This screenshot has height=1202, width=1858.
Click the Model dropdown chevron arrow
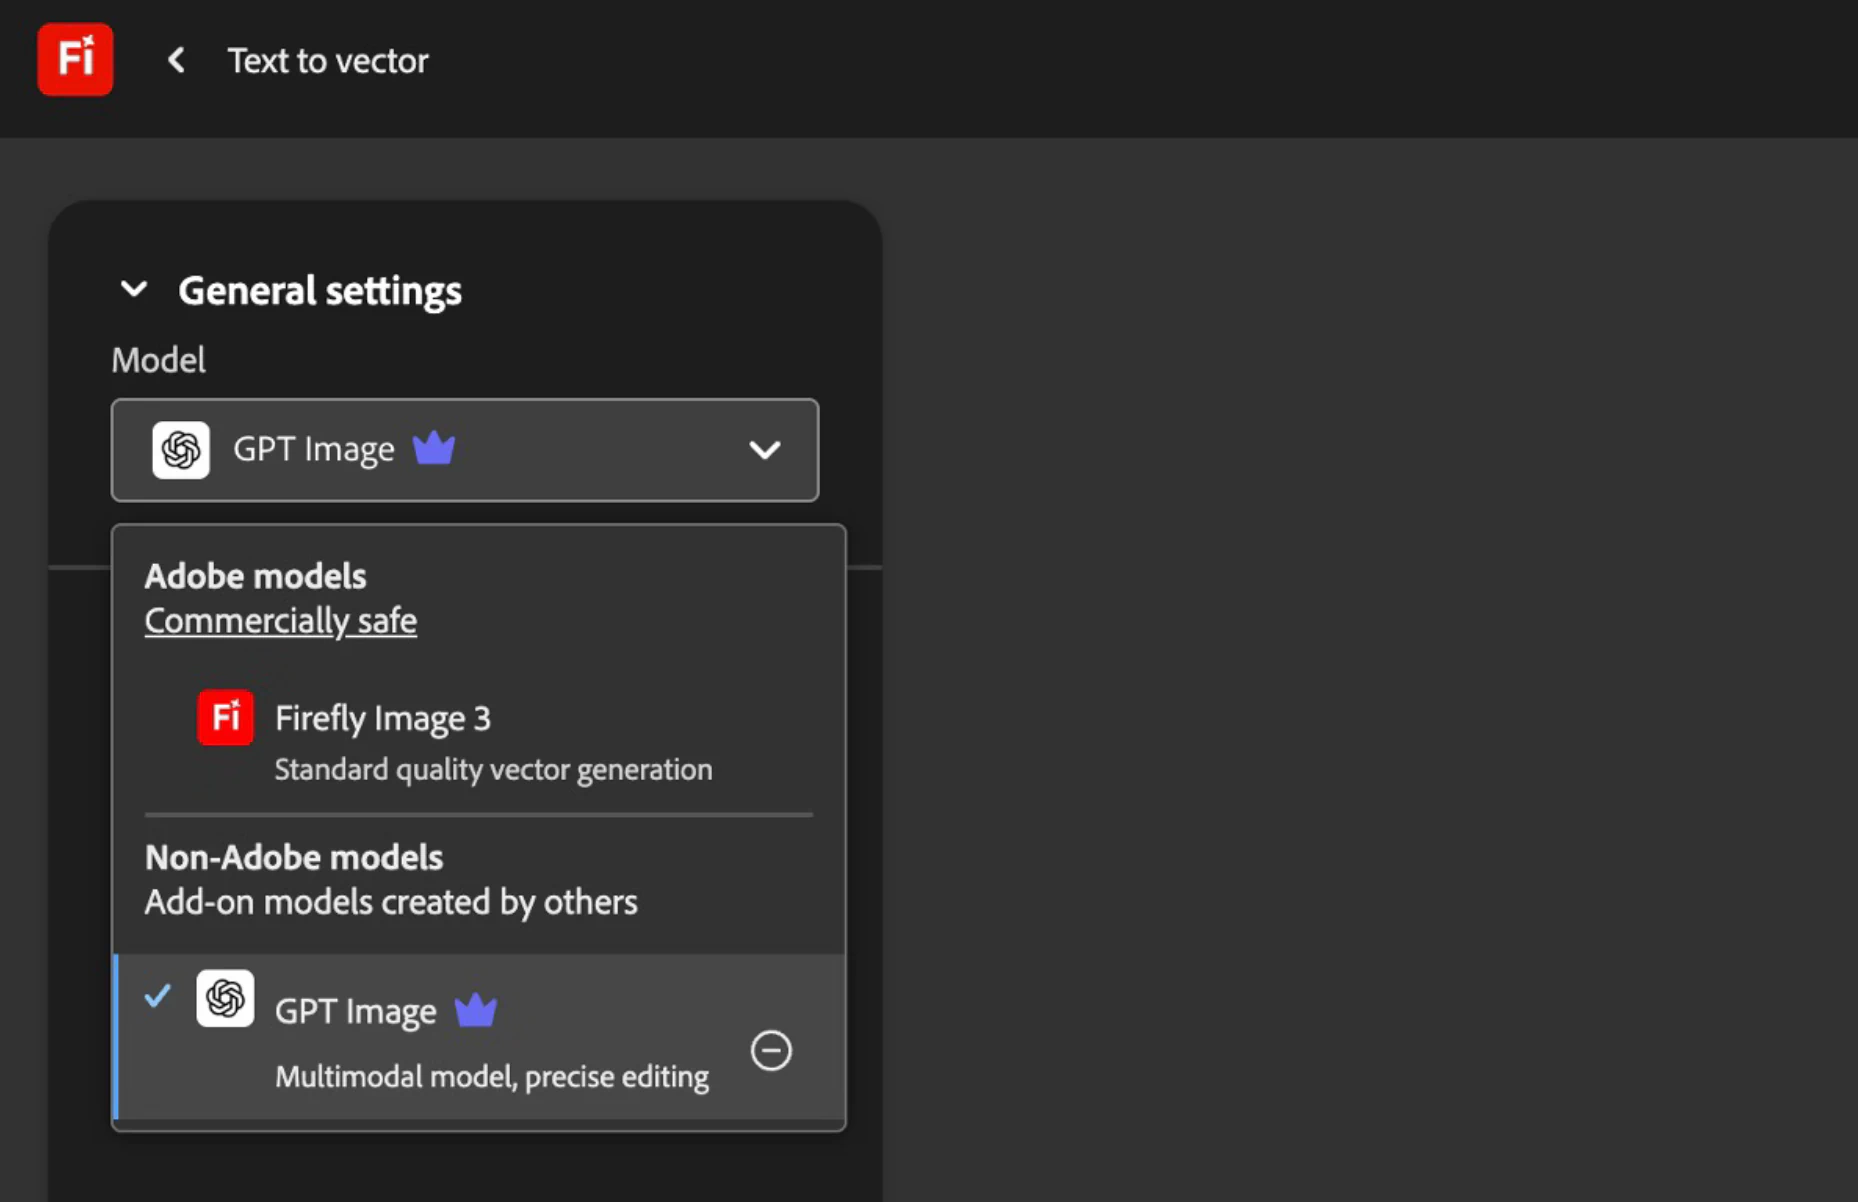(765, 450)
